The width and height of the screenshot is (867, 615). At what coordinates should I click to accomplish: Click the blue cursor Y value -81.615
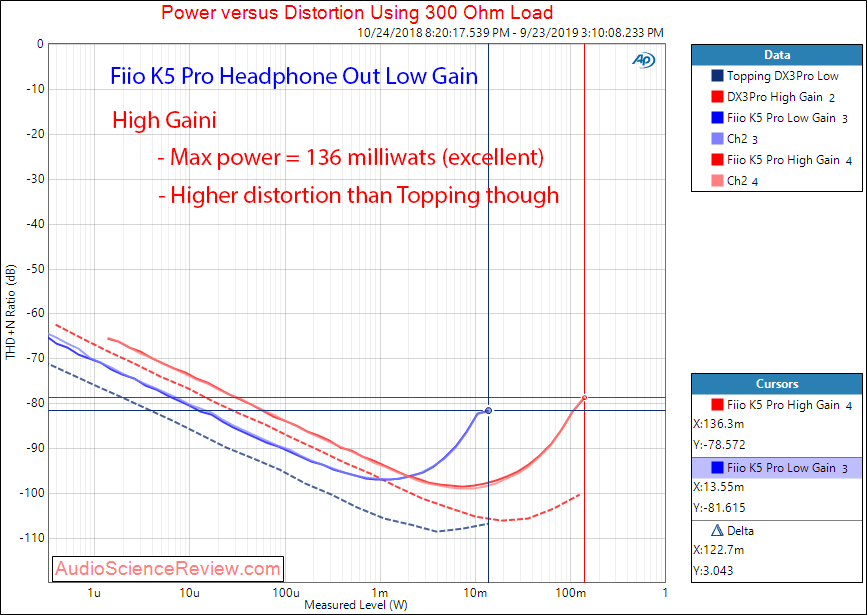coord(719,508)
